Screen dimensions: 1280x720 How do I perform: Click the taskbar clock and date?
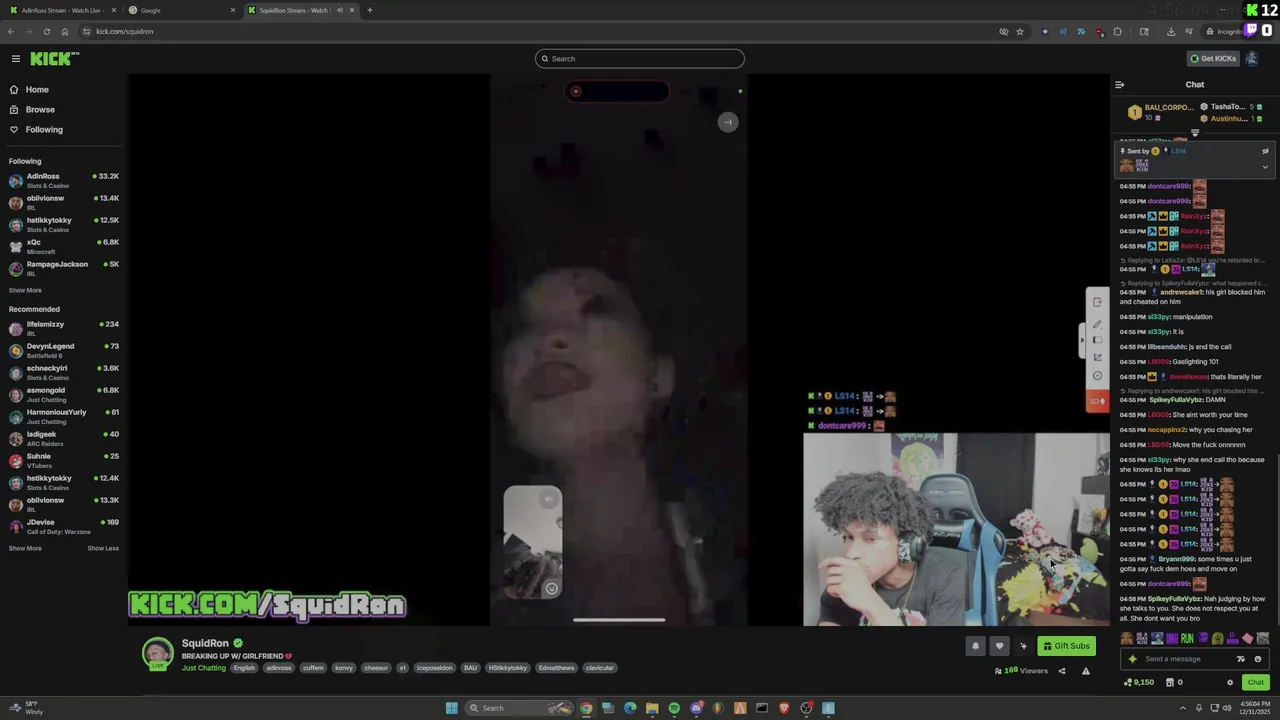(1257, 708)
